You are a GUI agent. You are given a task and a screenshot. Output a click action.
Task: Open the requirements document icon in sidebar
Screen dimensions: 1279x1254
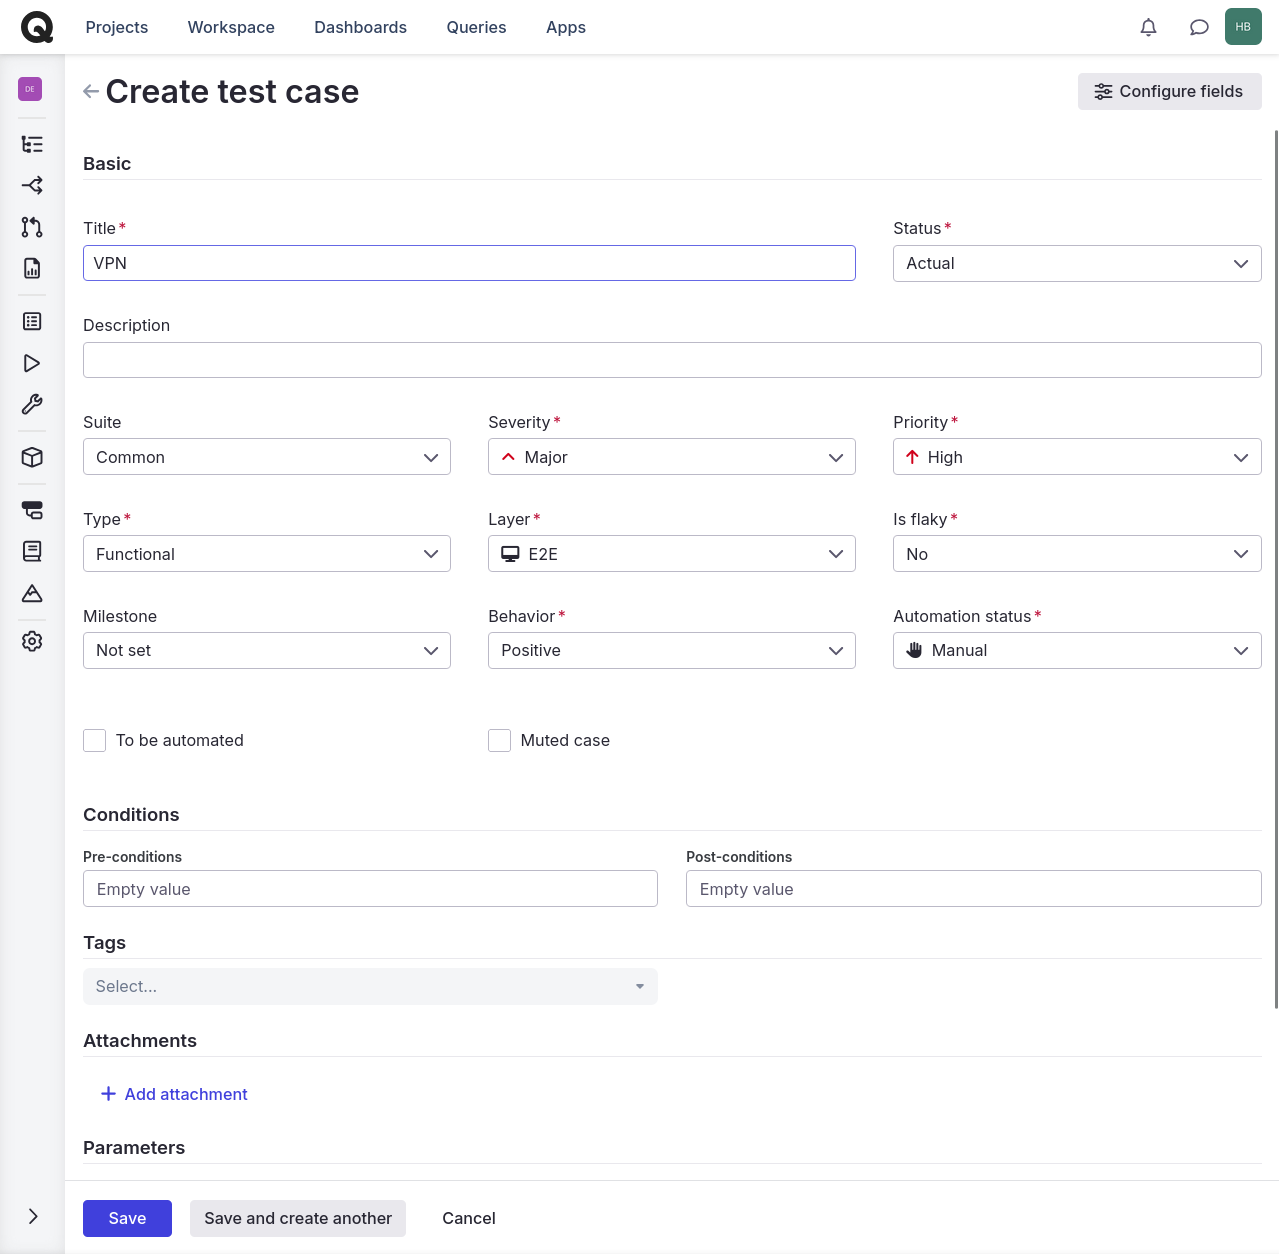click(32, 551)
